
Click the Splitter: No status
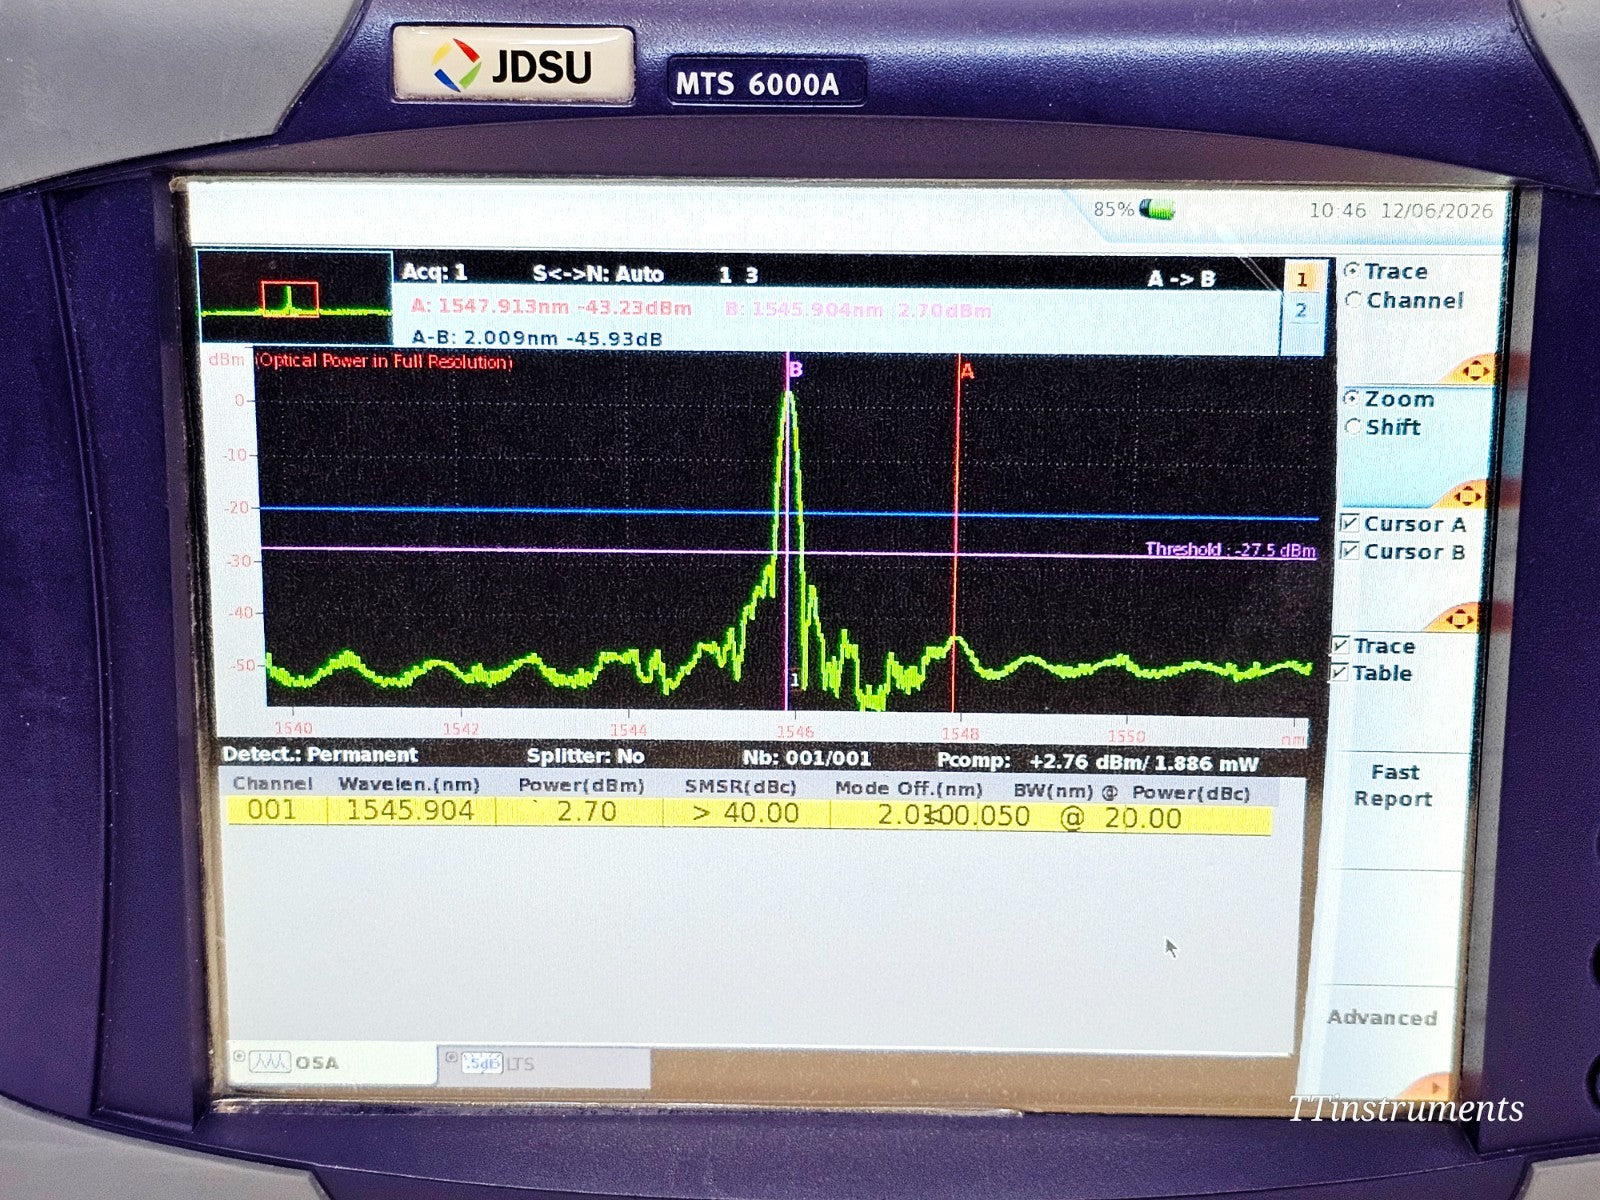pyautogui.click(x=586, y=757)
